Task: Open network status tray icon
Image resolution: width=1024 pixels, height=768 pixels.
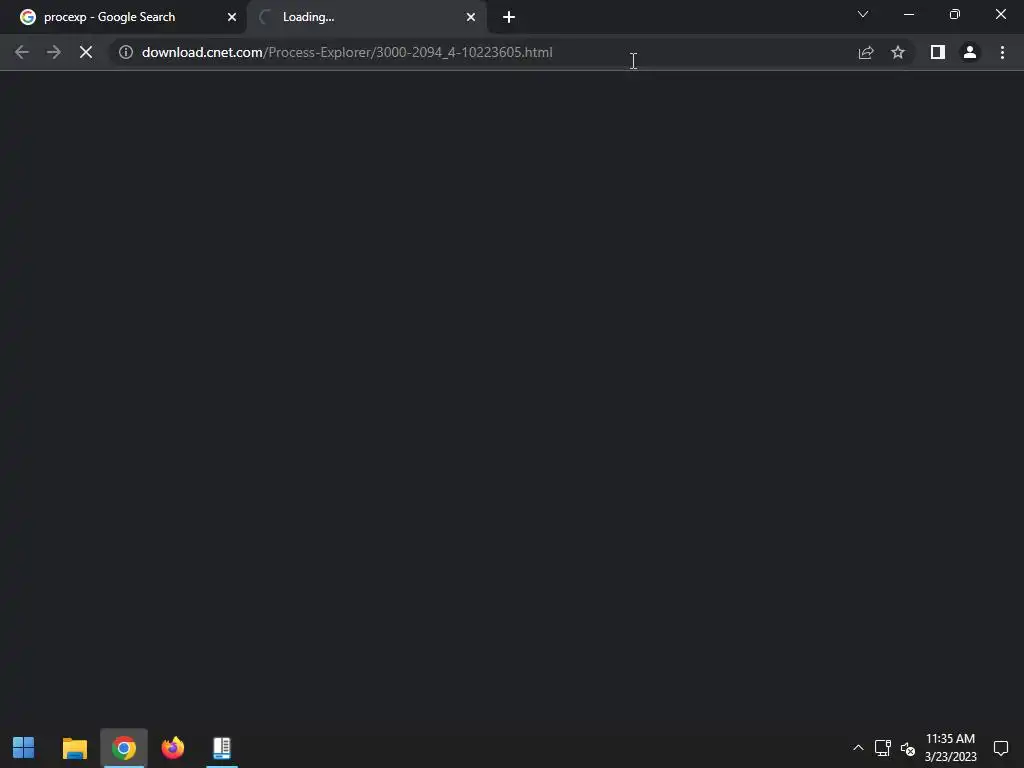Action: point(883,748)
